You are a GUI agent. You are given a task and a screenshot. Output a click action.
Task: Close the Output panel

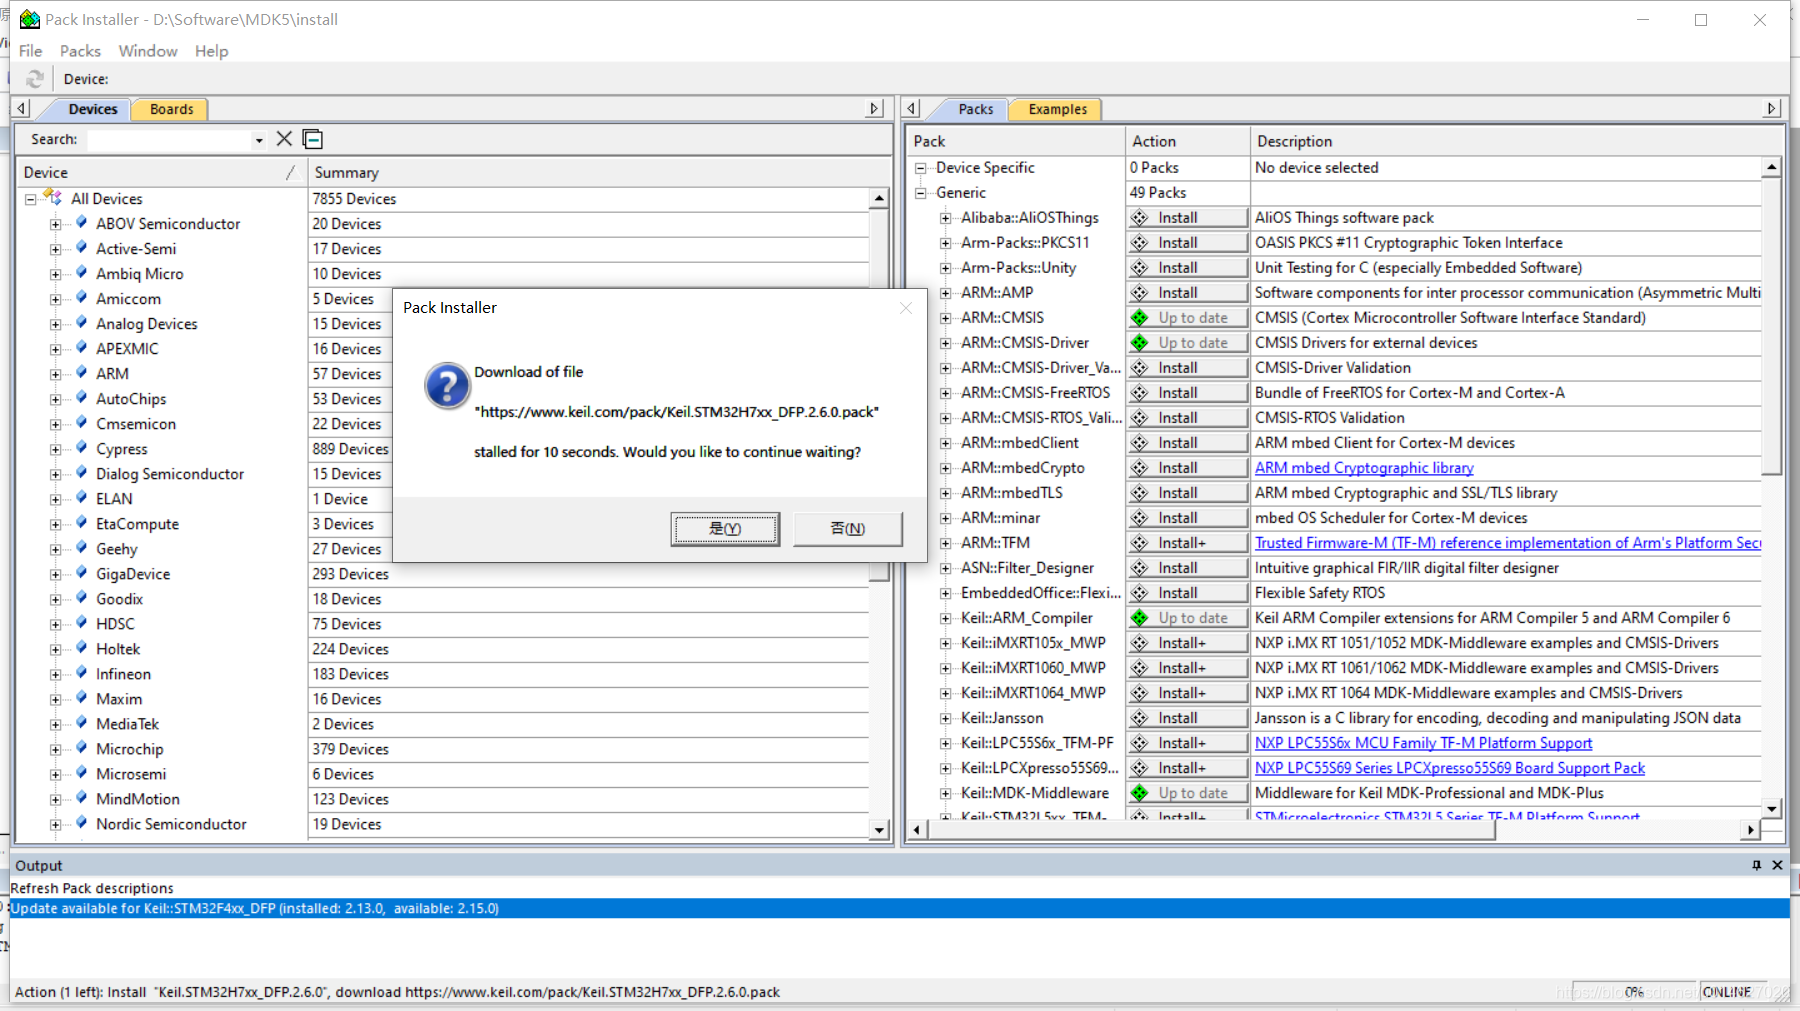coord(1777,865)
